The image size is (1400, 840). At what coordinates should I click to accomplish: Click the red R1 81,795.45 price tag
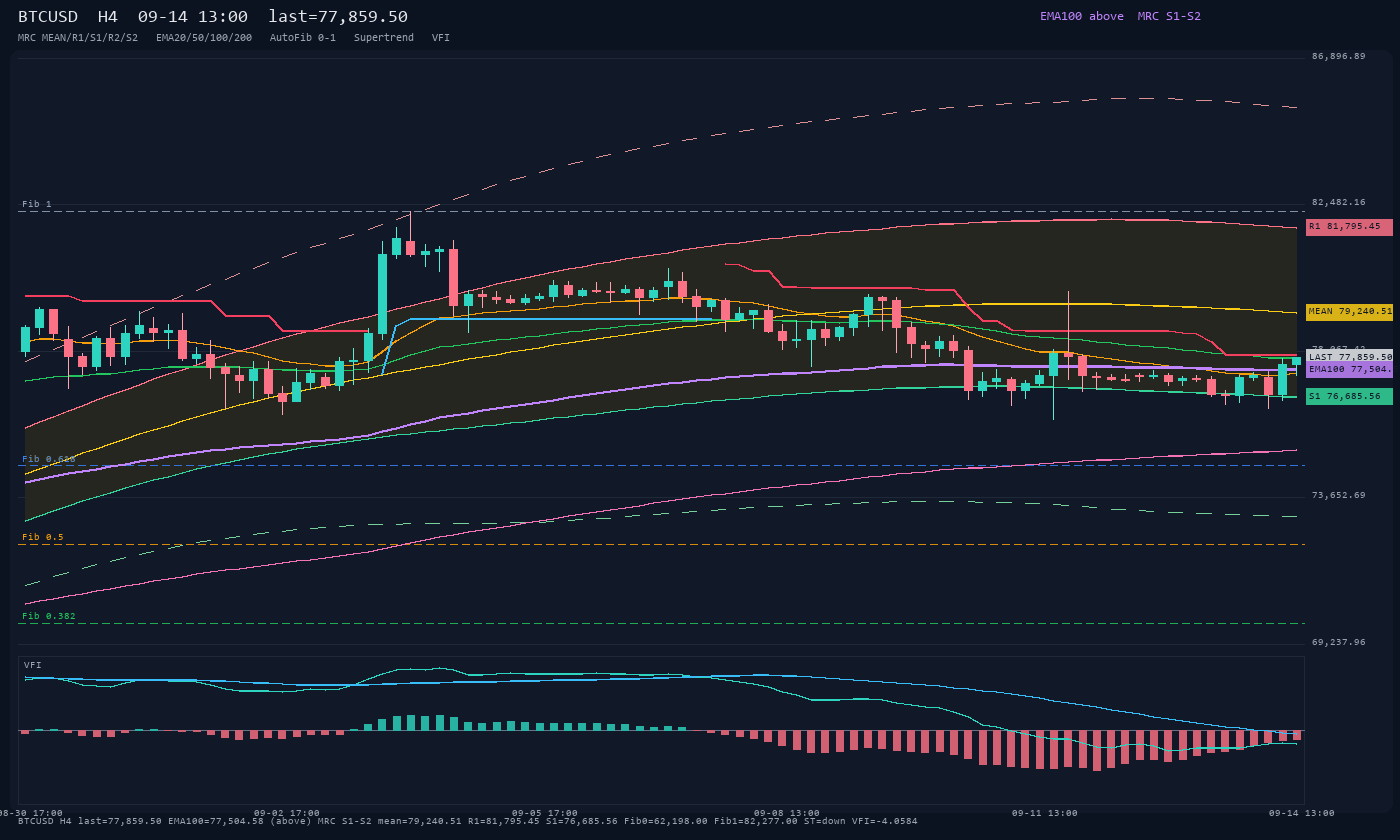coord(1349,227)
